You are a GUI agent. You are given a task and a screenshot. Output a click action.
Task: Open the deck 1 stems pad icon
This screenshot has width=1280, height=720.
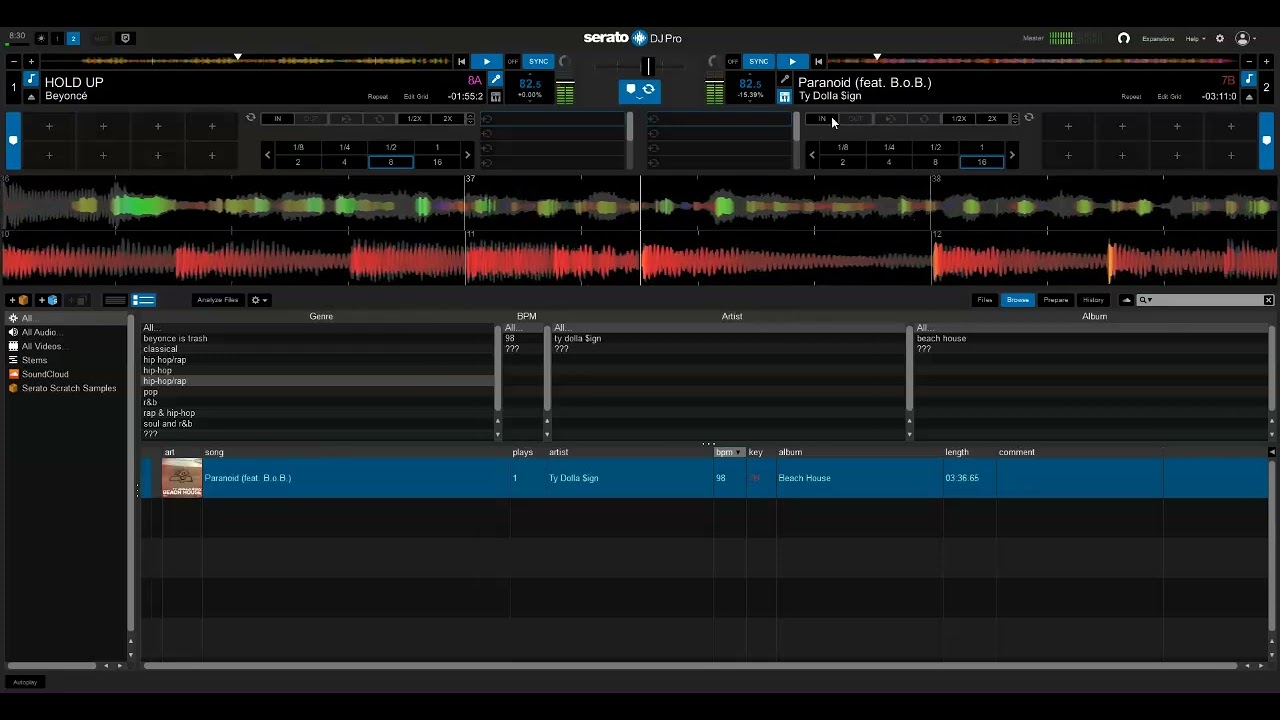point(495,97)
